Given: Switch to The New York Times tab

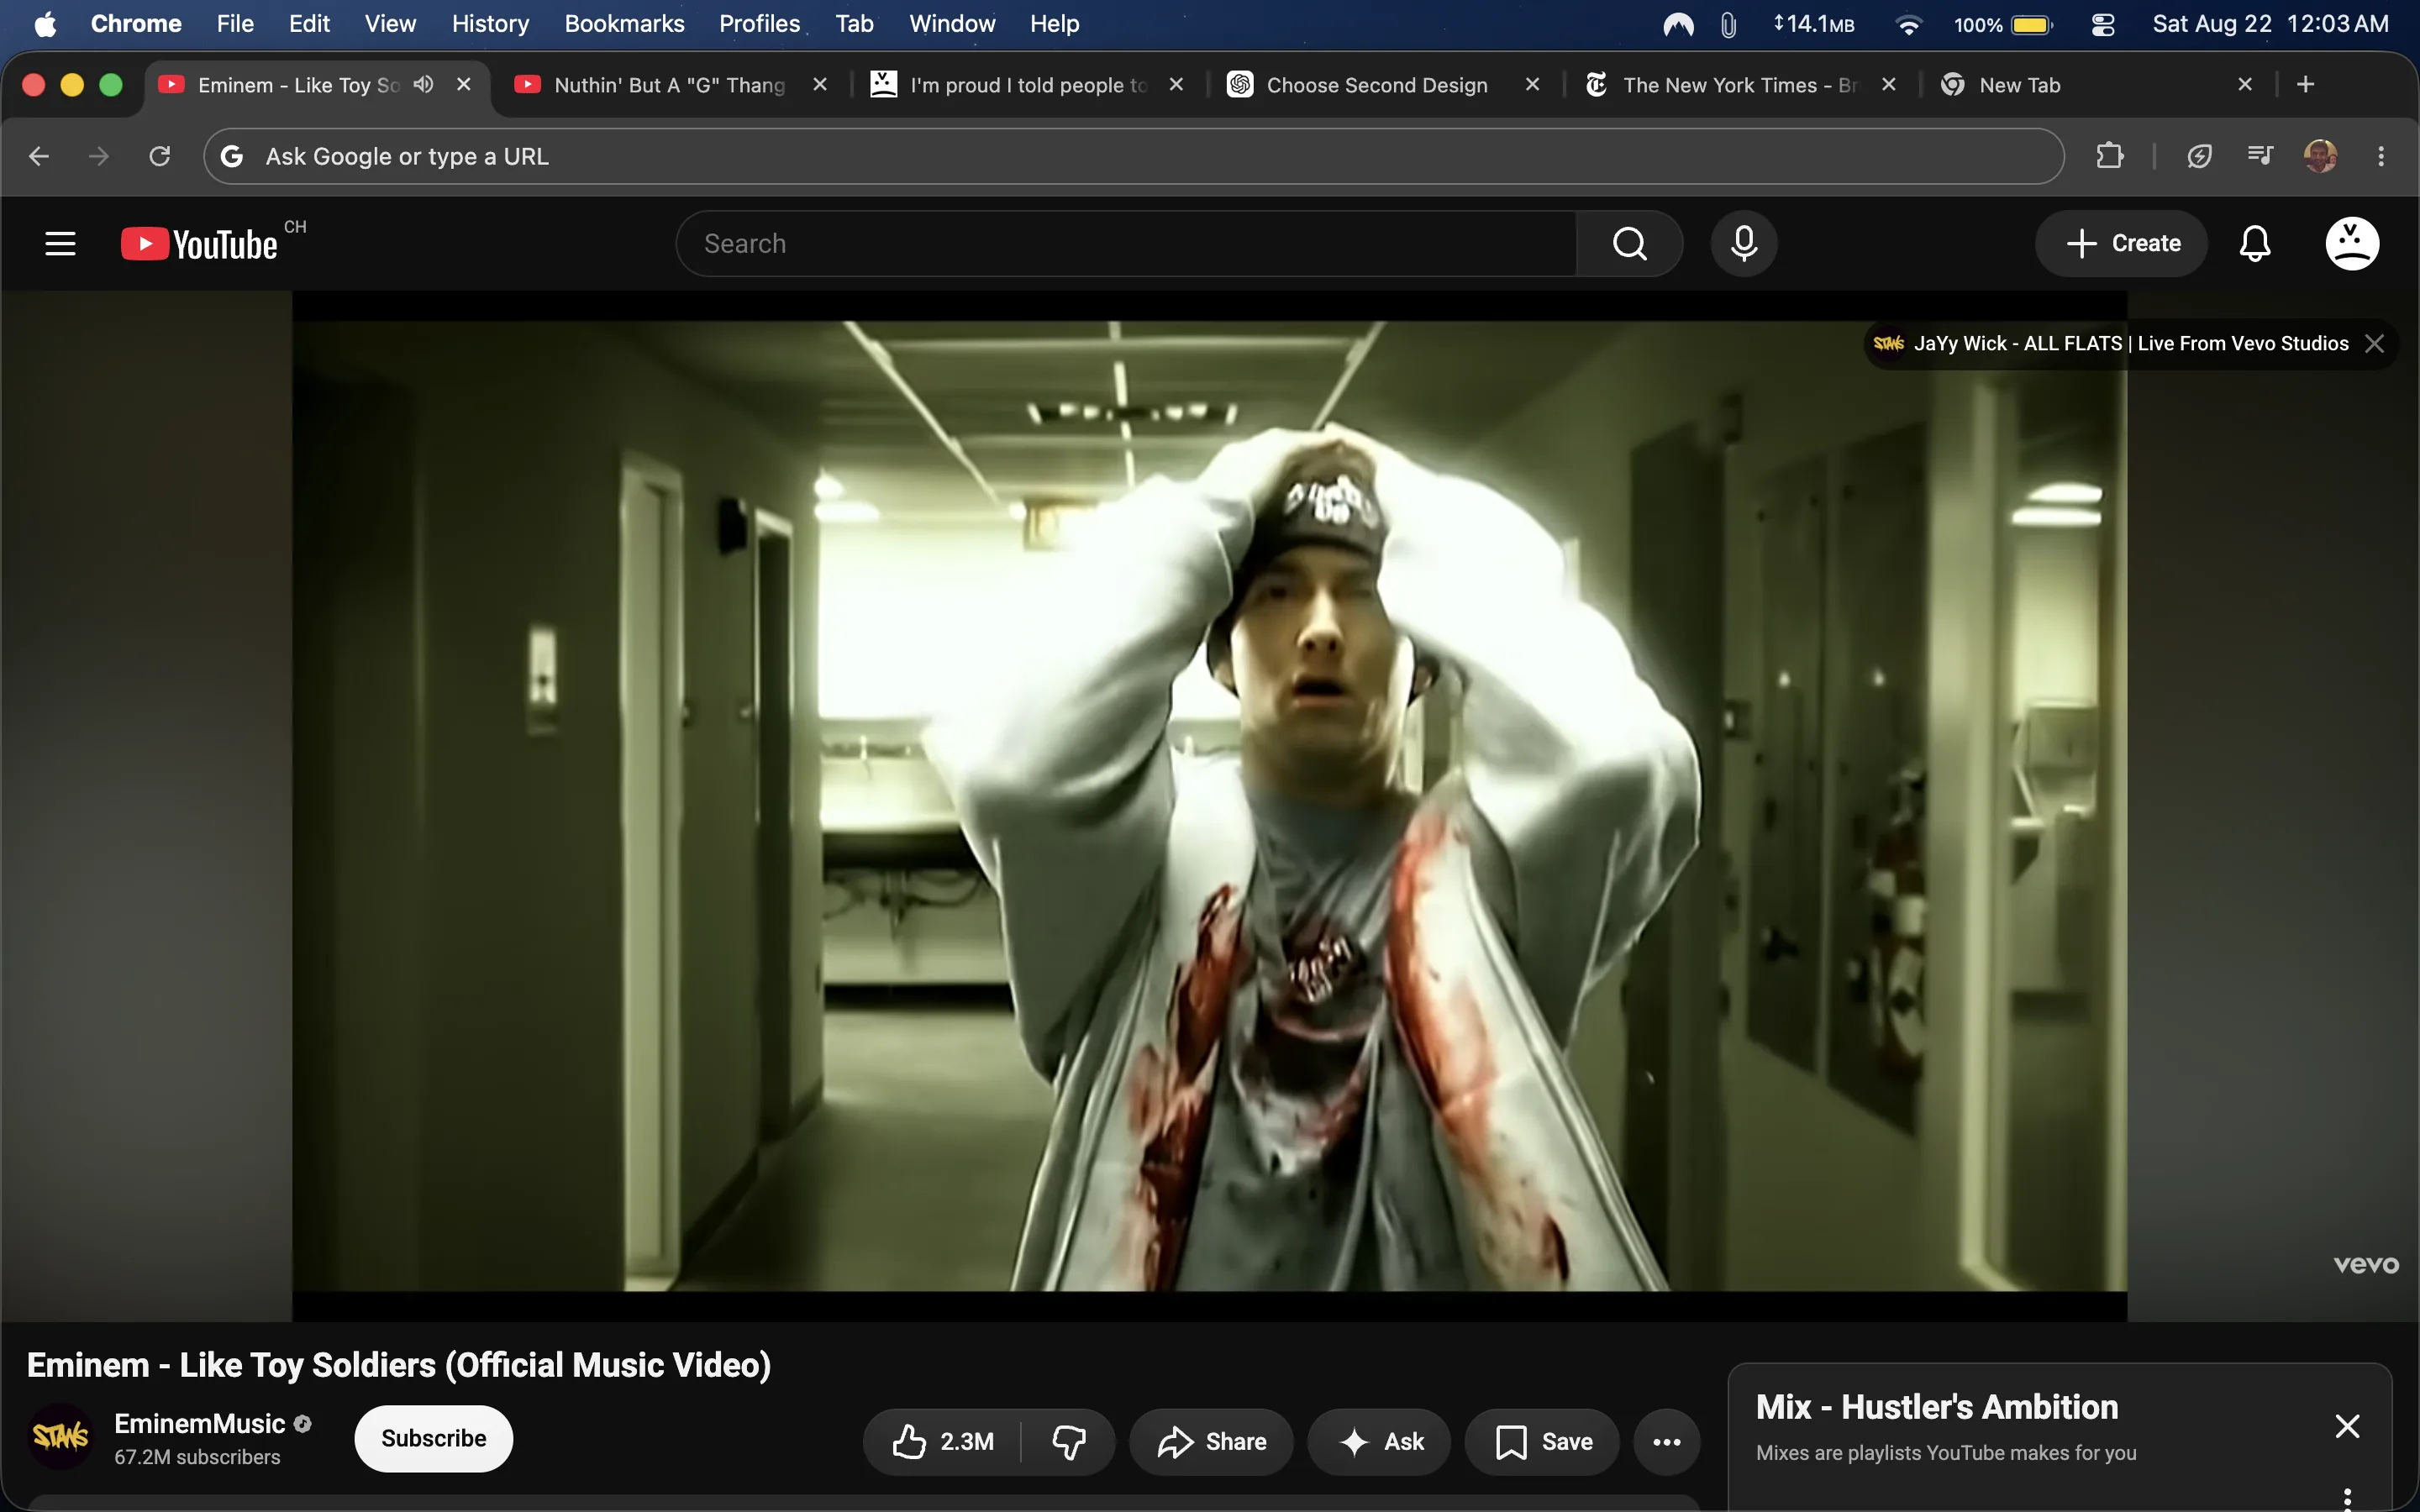Looking at the screenshot, I should click(x=1740, y=85).
